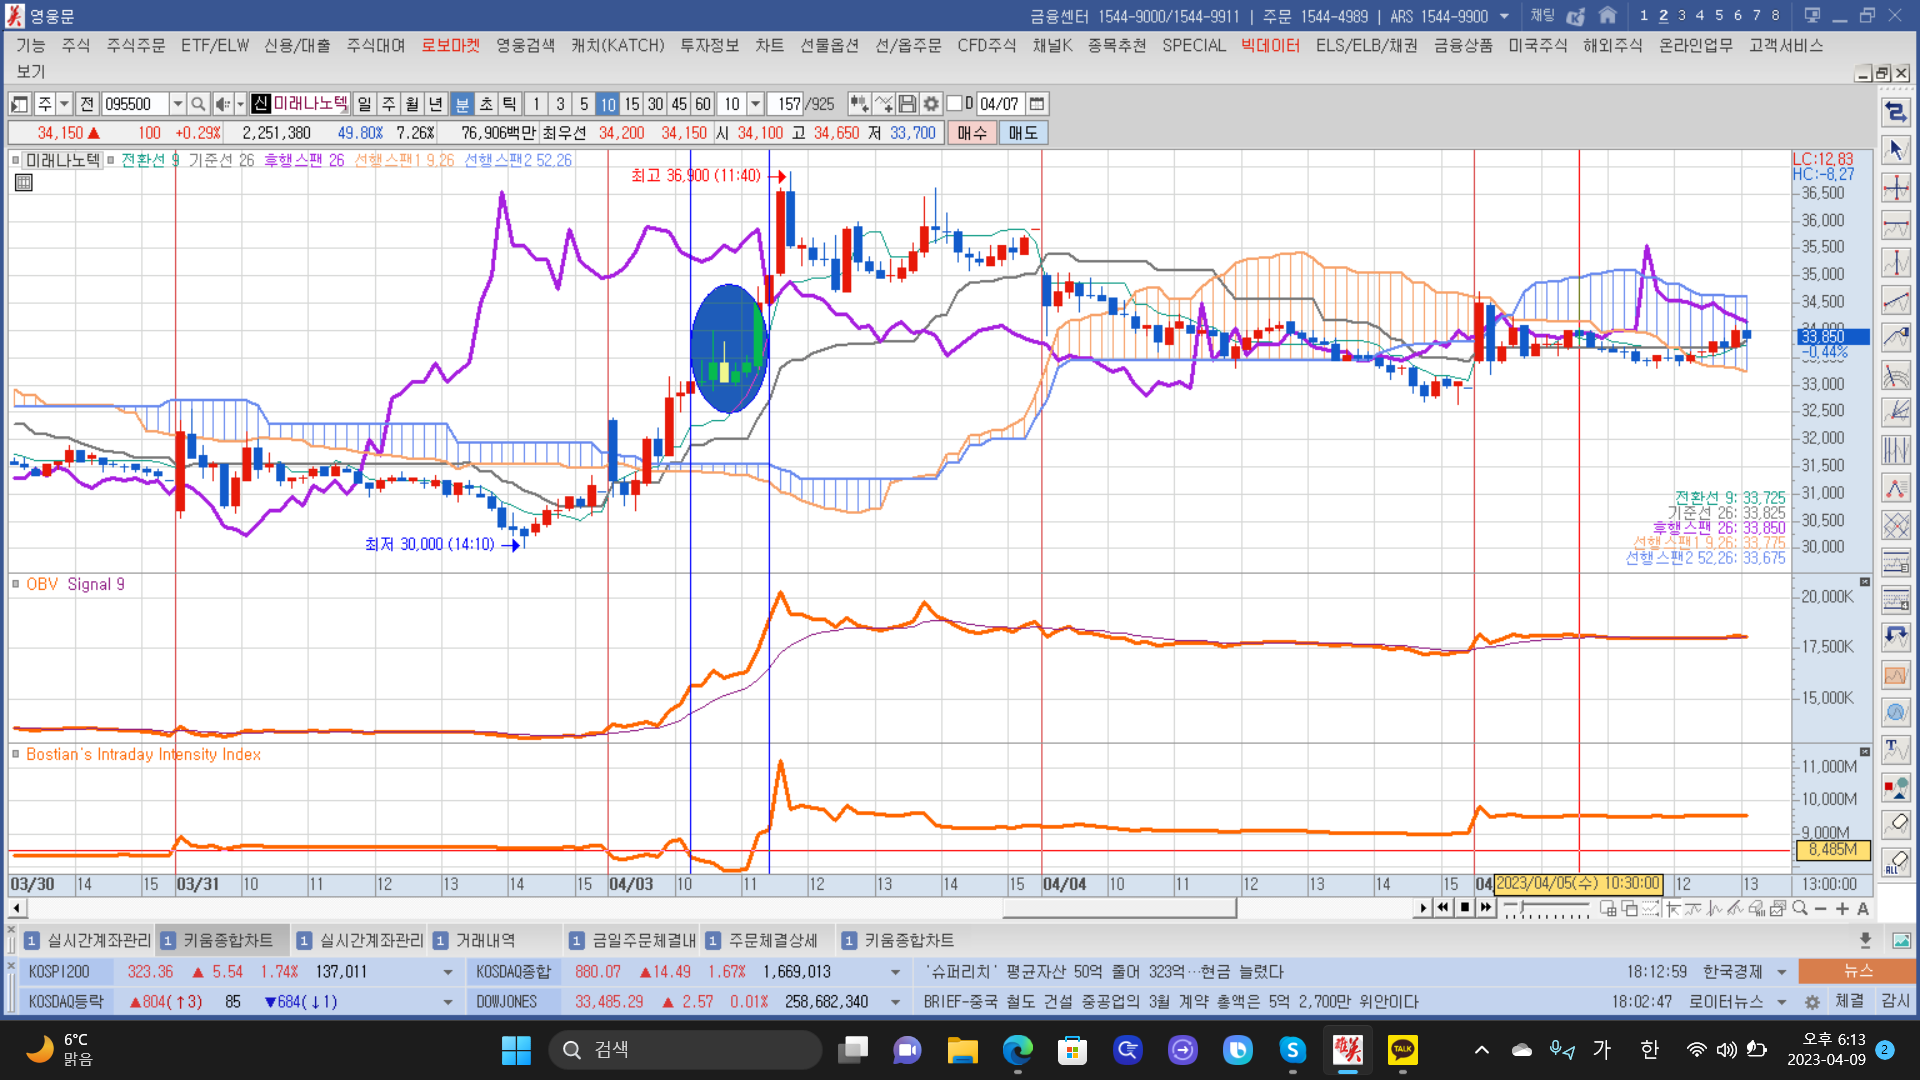Click the 매도 sell button
This screenshot has width=1920, height=1080.
point(1023,133)
